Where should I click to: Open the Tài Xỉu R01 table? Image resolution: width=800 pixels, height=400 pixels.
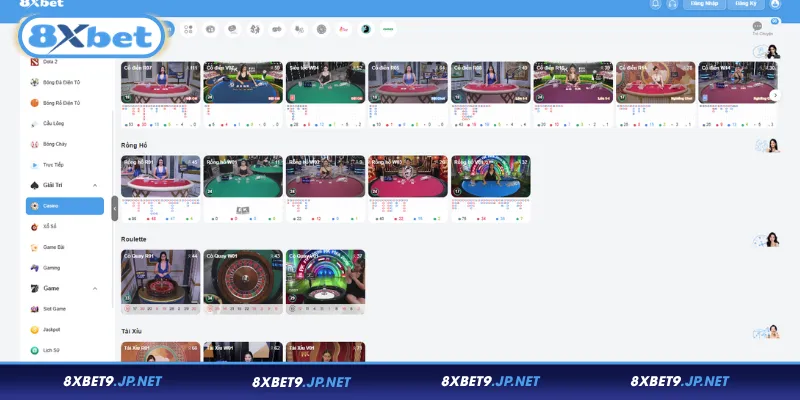[x=161, y=352]
